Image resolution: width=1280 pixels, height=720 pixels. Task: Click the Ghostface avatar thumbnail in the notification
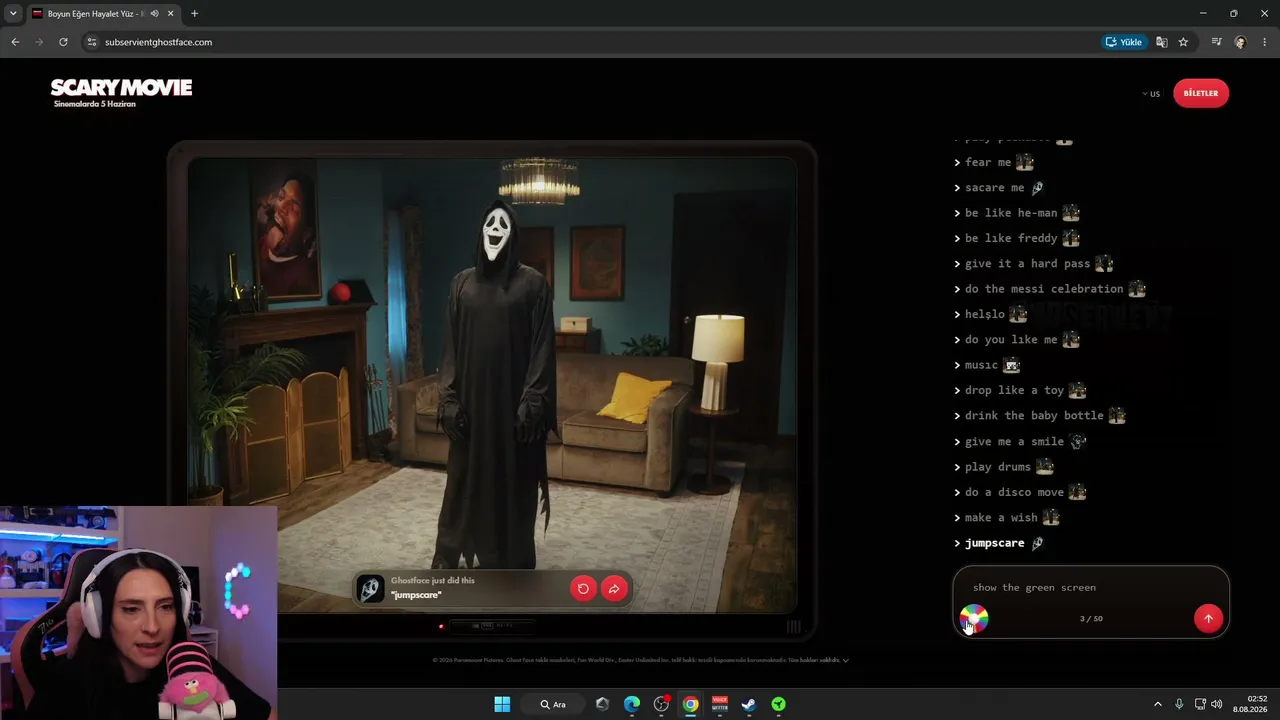click(371, 588)
